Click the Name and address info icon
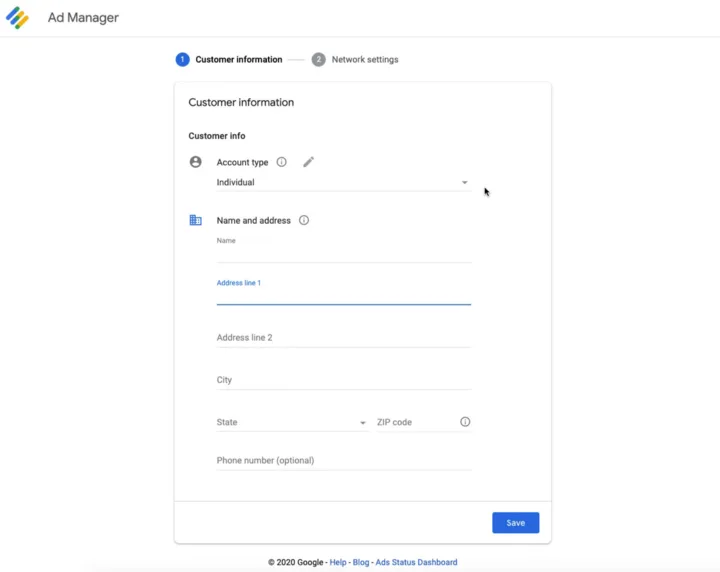The height and width of the screenshot is (572, 720). (x=304, y=220)
